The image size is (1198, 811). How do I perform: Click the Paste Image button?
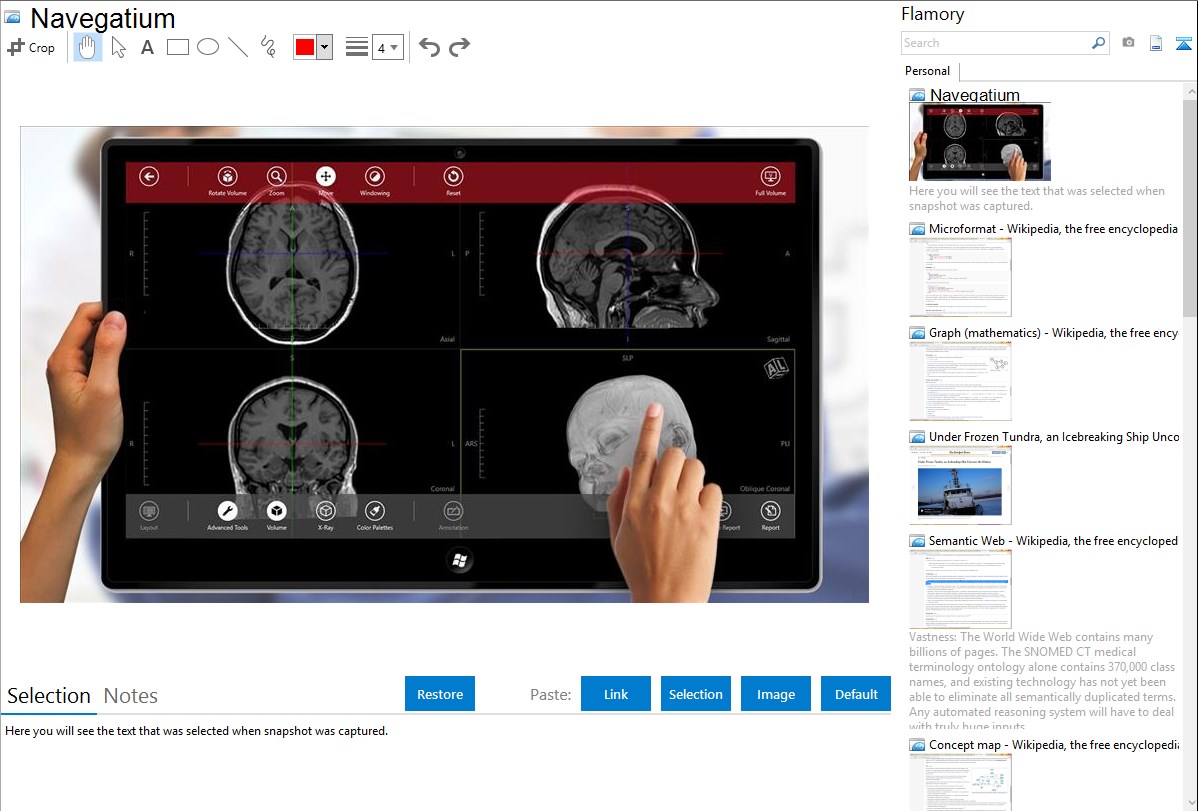(775, 694)
